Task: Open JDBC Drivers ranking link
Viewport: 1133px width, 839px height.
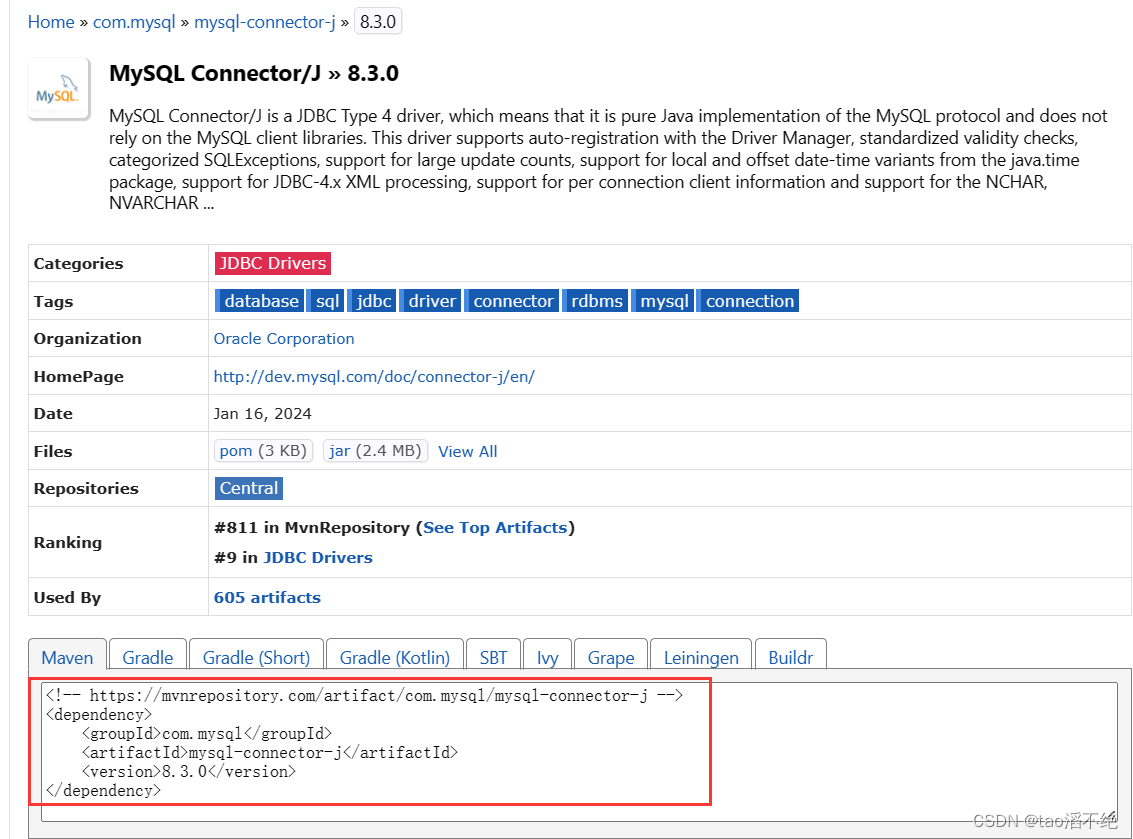Action: (318, 557)
